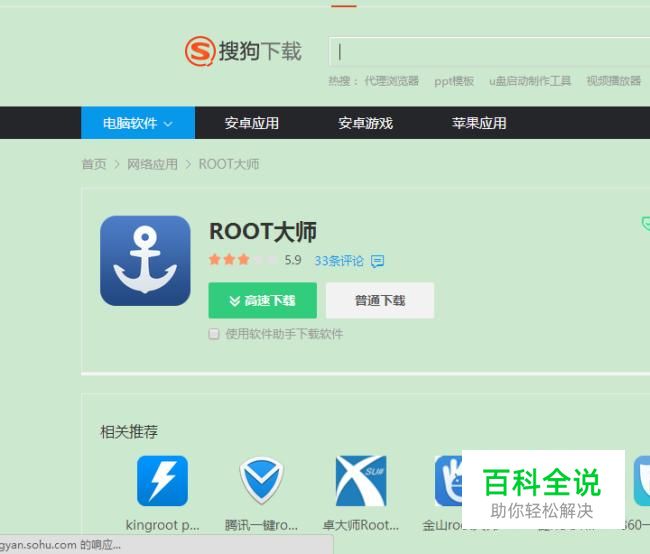
Task: Enable the 使用软件助手下载软件 checkbox
Action: coord(214,334)
